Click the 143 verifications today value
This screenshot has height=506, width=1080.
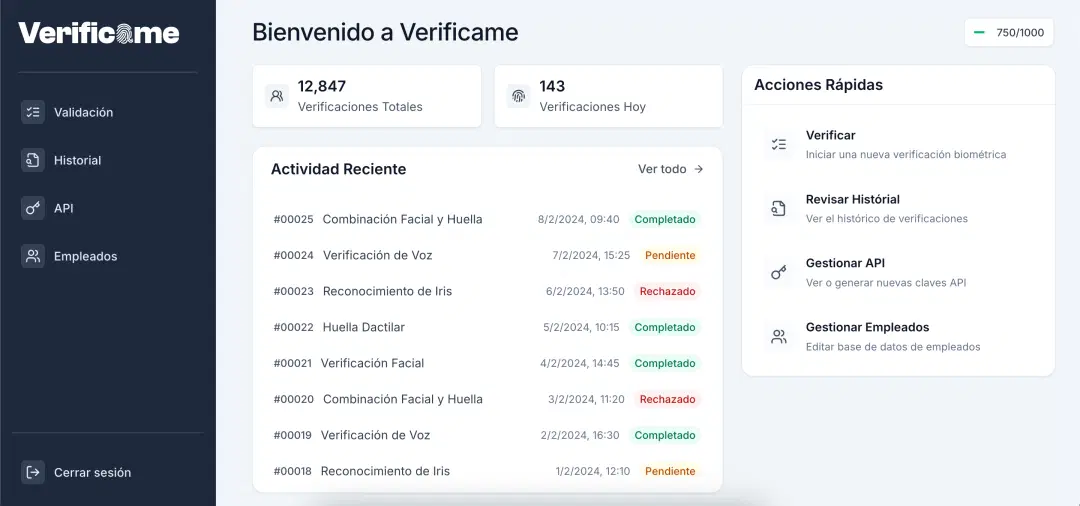[x=552, y=86]
